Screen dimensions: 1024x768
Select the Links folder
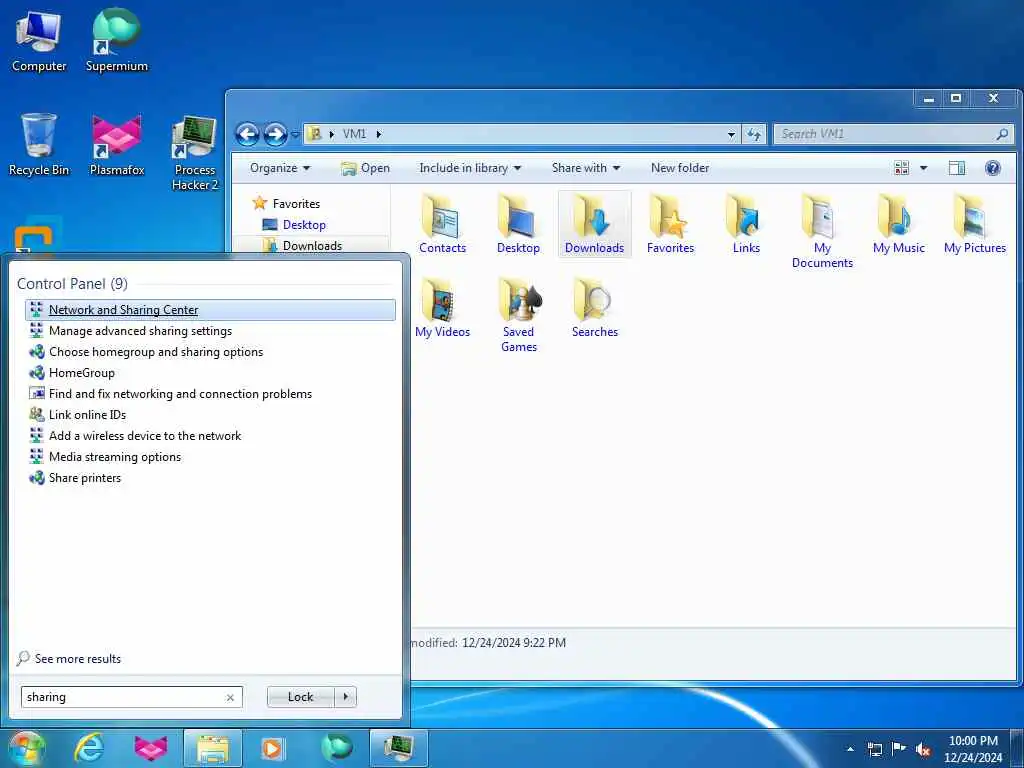tap(746, 224)
